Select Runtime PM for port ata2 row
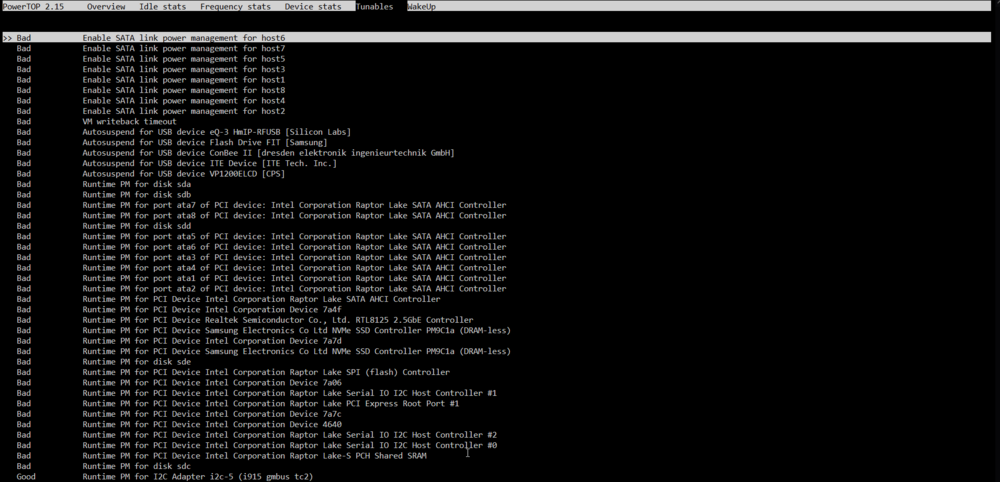 [x=261, y=289]
